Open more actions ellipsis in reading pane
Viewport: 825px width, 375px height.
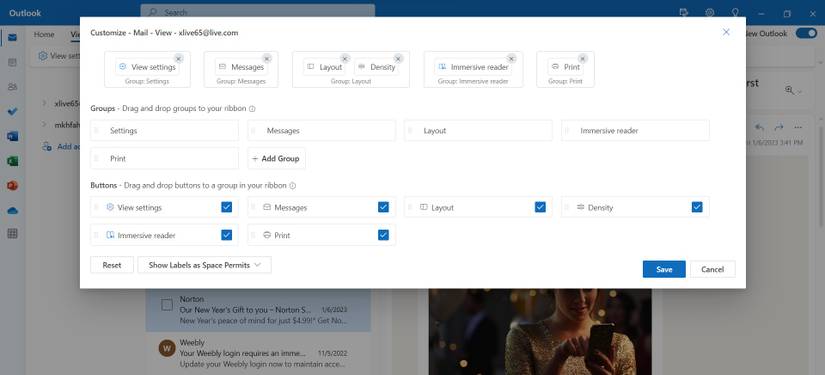pos(798,127)
